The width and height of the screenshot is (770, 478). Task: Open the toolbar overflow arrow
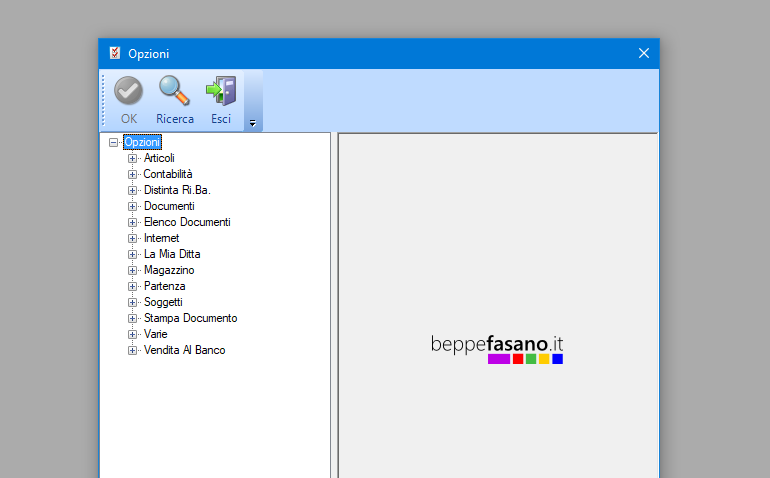click(252, 123)
